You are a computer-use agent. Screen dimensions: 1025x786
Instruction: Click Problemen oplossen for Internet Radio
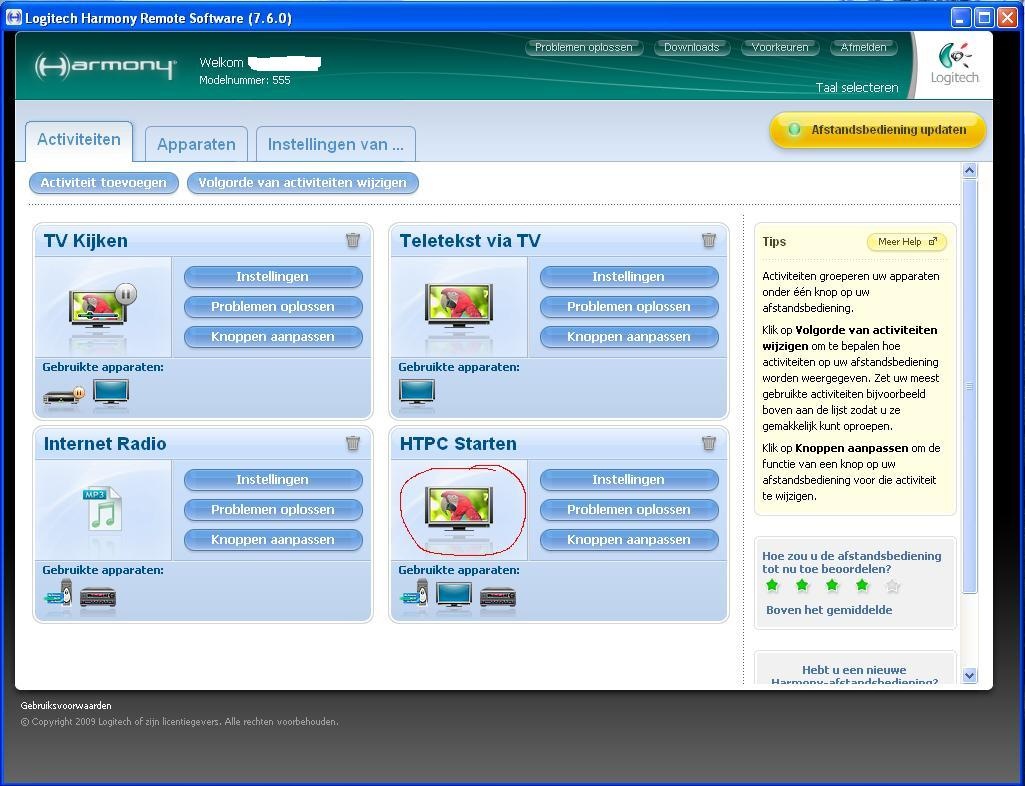click(273, 509)
